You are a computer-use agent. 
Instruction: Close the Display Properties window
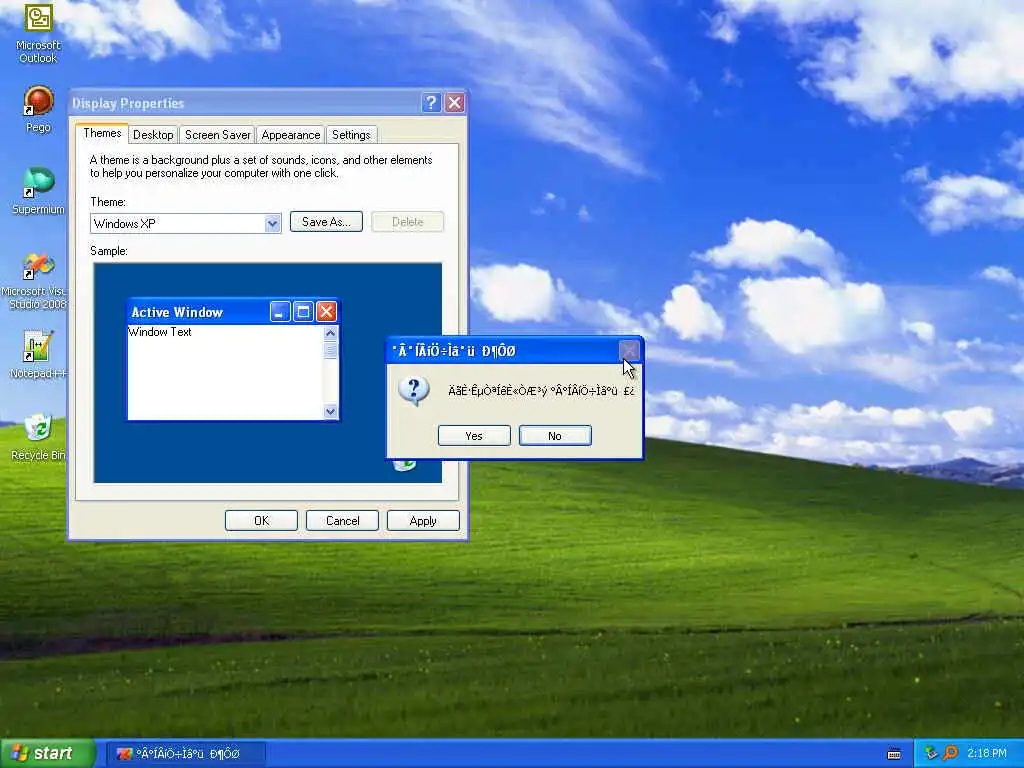pyautogui.click(x=455, y=103)
